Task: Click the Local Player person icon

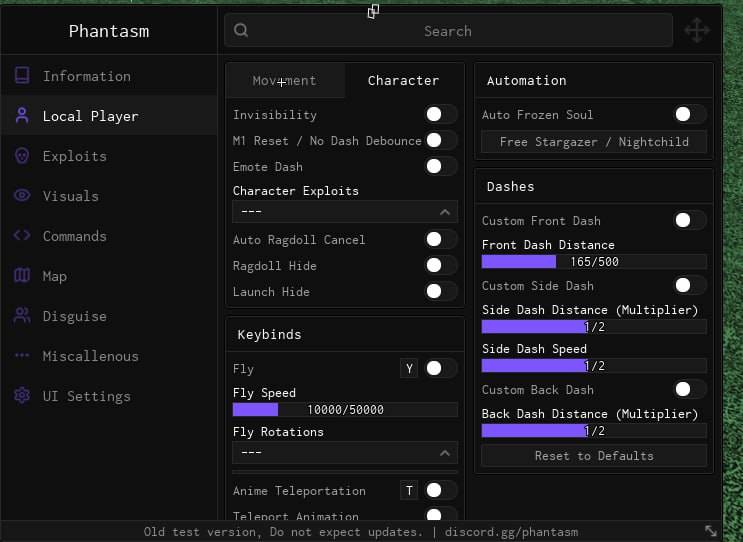Action: [22, 115]
